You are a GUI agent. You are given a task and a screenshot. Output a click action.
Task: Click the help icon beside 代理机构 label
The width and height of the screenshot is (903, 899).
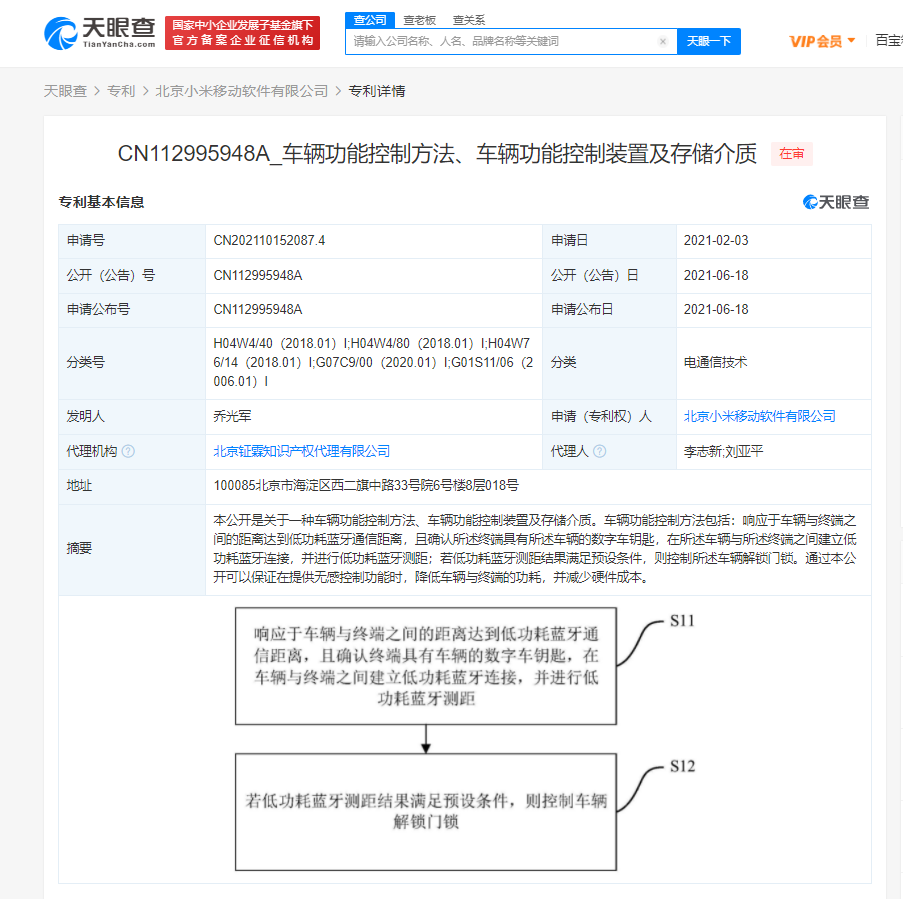(x=129, y=451)
